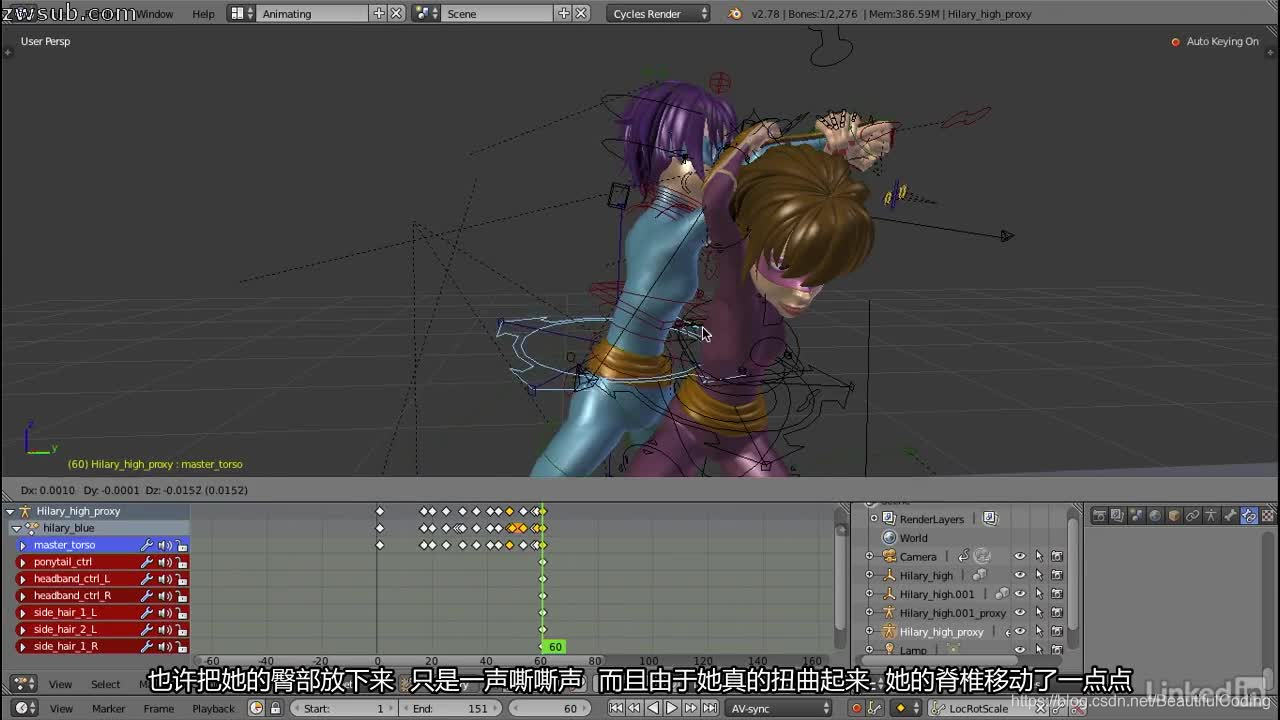The width and height of the screenshot is (1280, 720).
Task: Open the Armature data properties tab
Action: (1211, 516)
